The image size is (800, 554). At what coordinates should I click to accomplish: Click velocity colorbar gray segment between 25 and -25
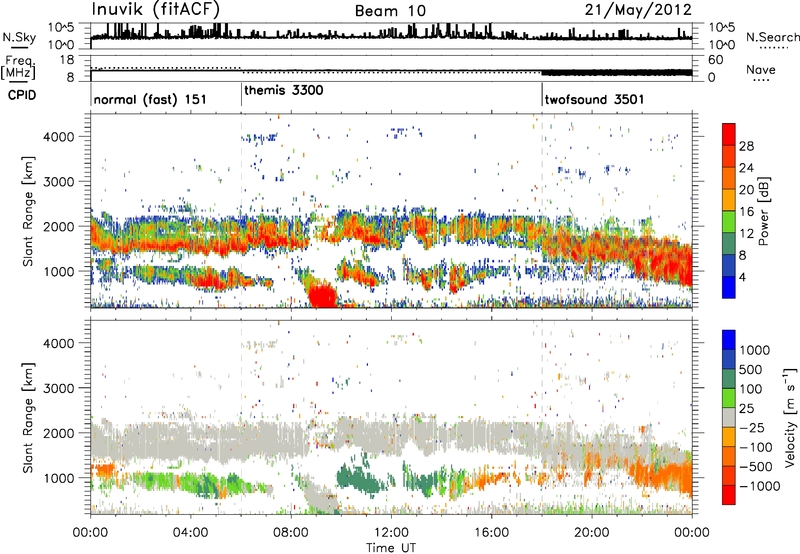[x=729, y=417]
